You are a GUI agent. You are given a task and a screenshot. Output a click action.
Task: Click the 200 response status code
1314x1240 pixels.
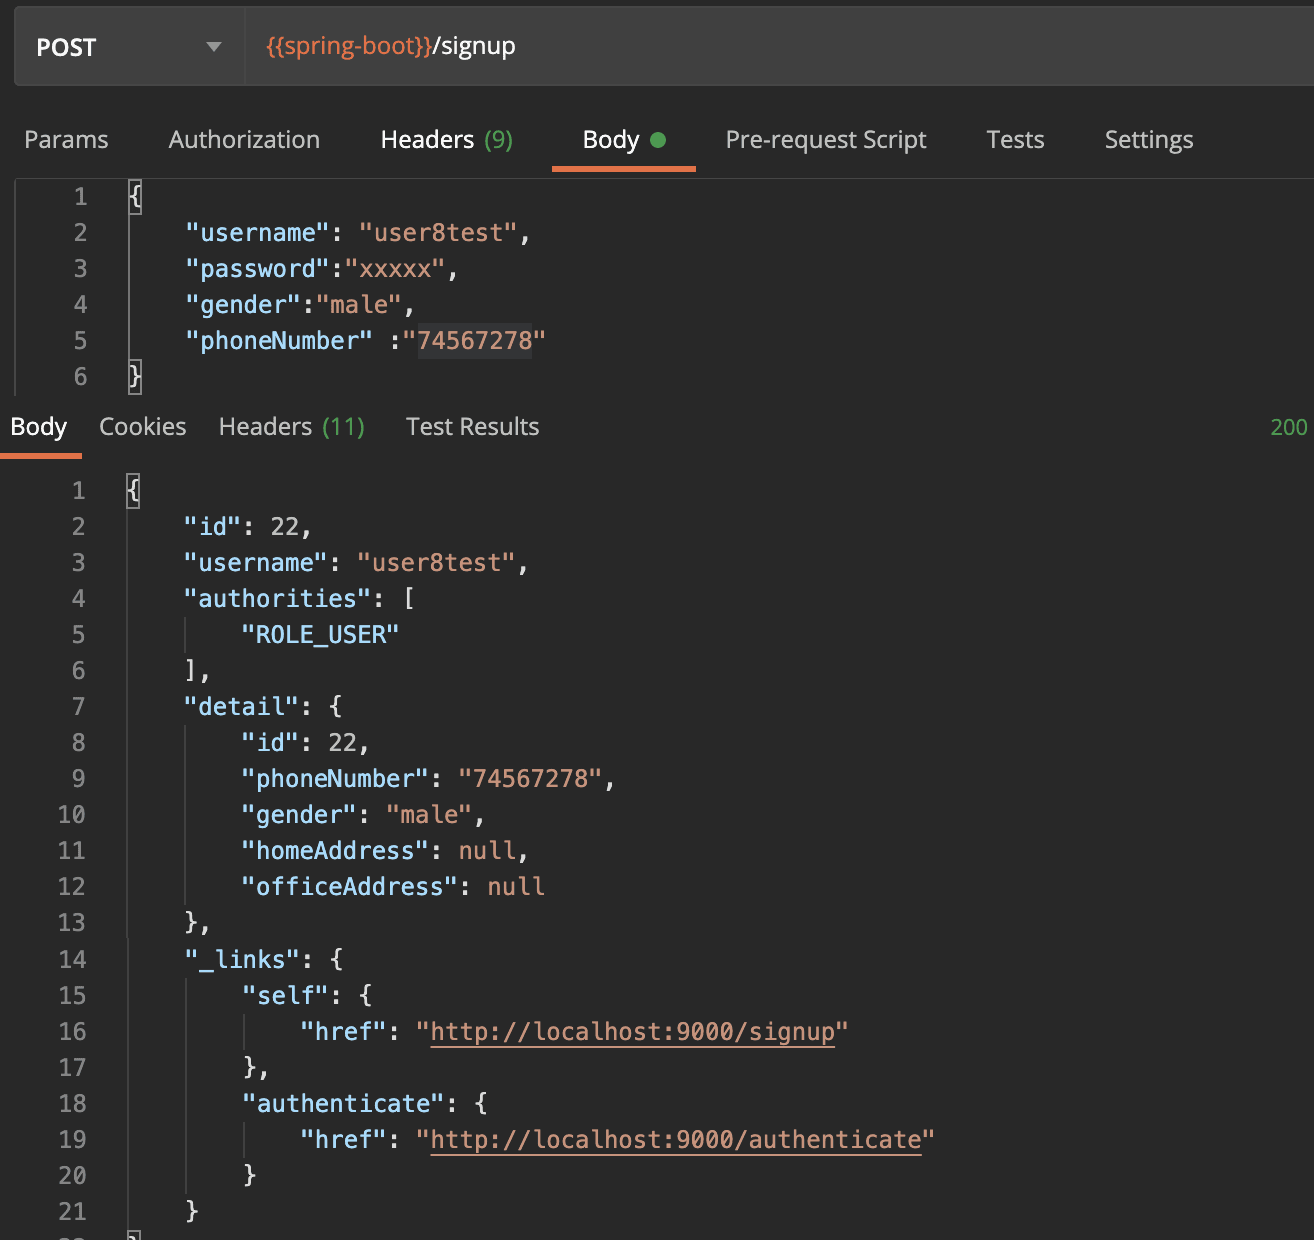coord(1289,427)
